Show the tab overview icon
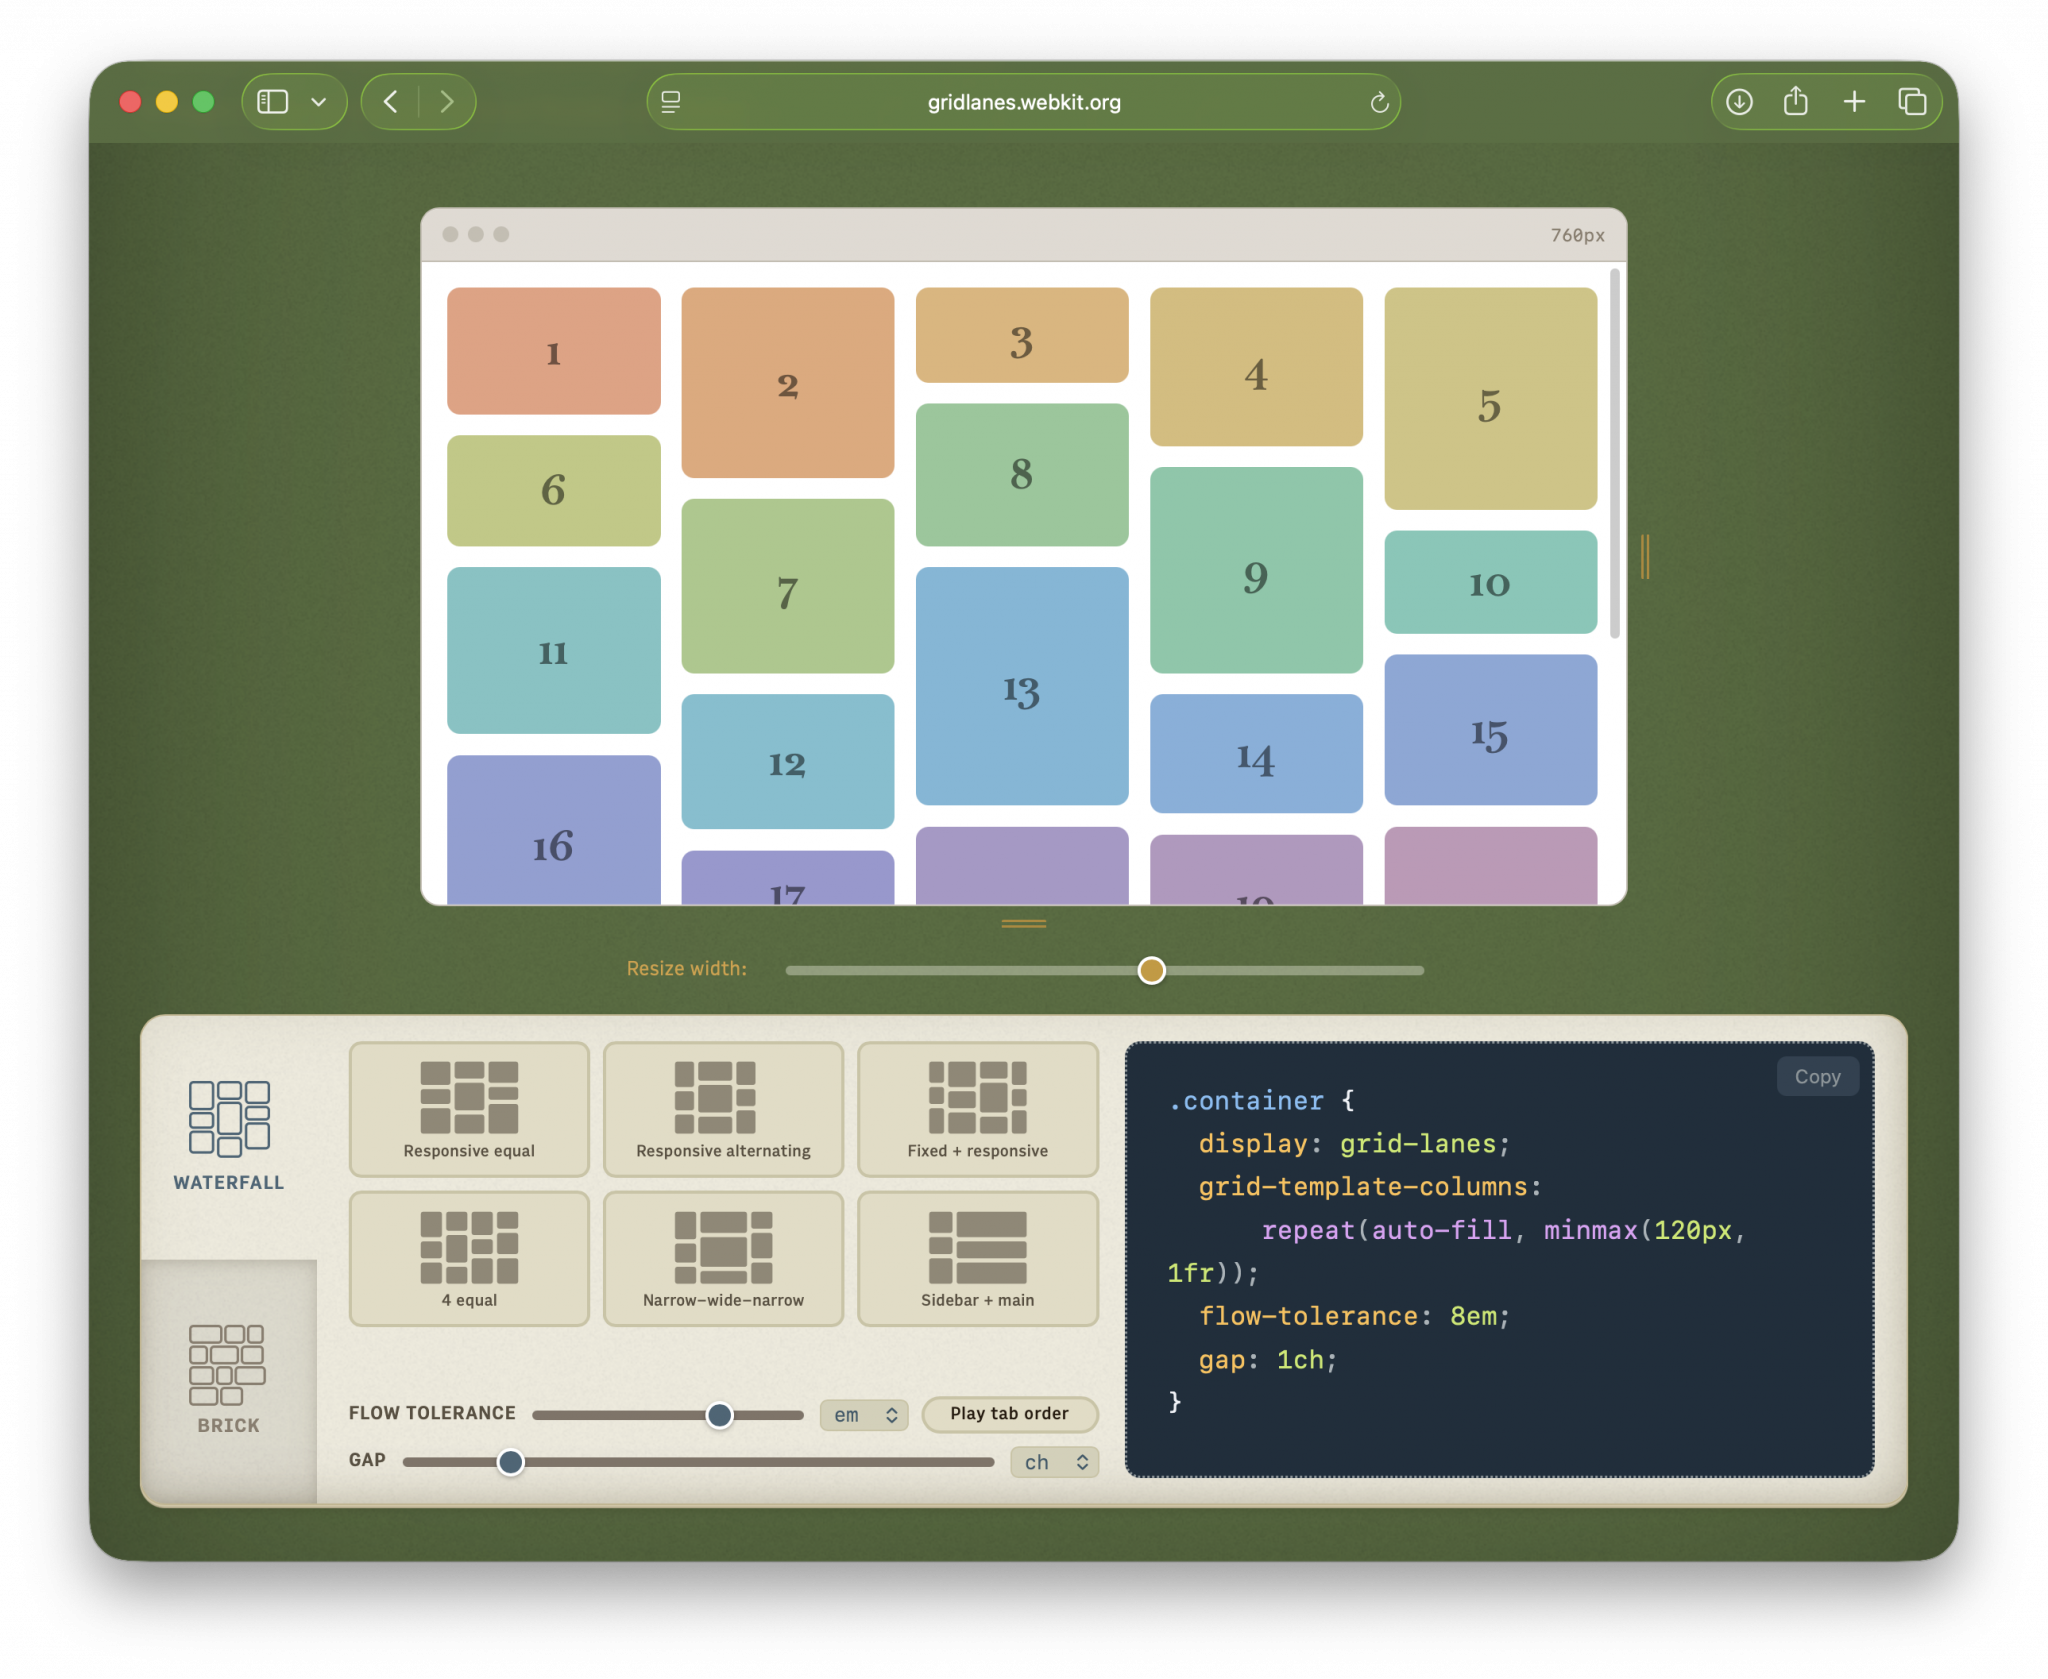This screenshot has width=2048, height=1679. pos(1912,102)
